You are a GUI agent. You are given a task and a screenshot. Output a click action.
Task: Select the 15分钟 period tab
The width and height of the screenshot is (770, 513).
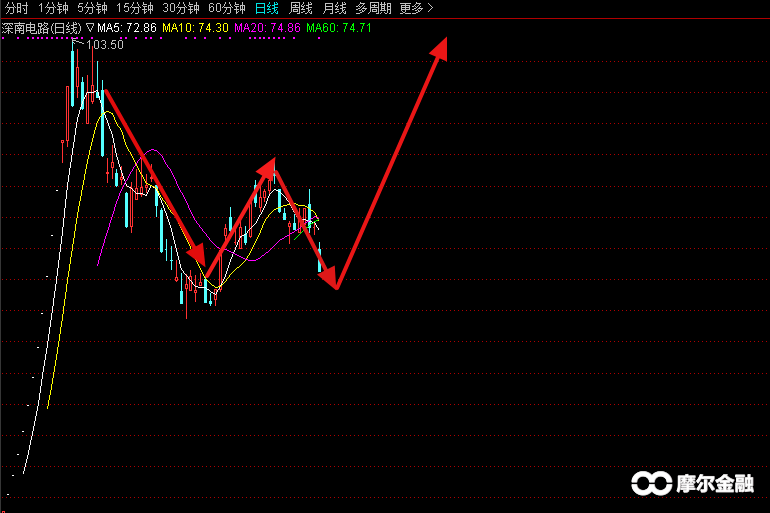click(135, 8)
